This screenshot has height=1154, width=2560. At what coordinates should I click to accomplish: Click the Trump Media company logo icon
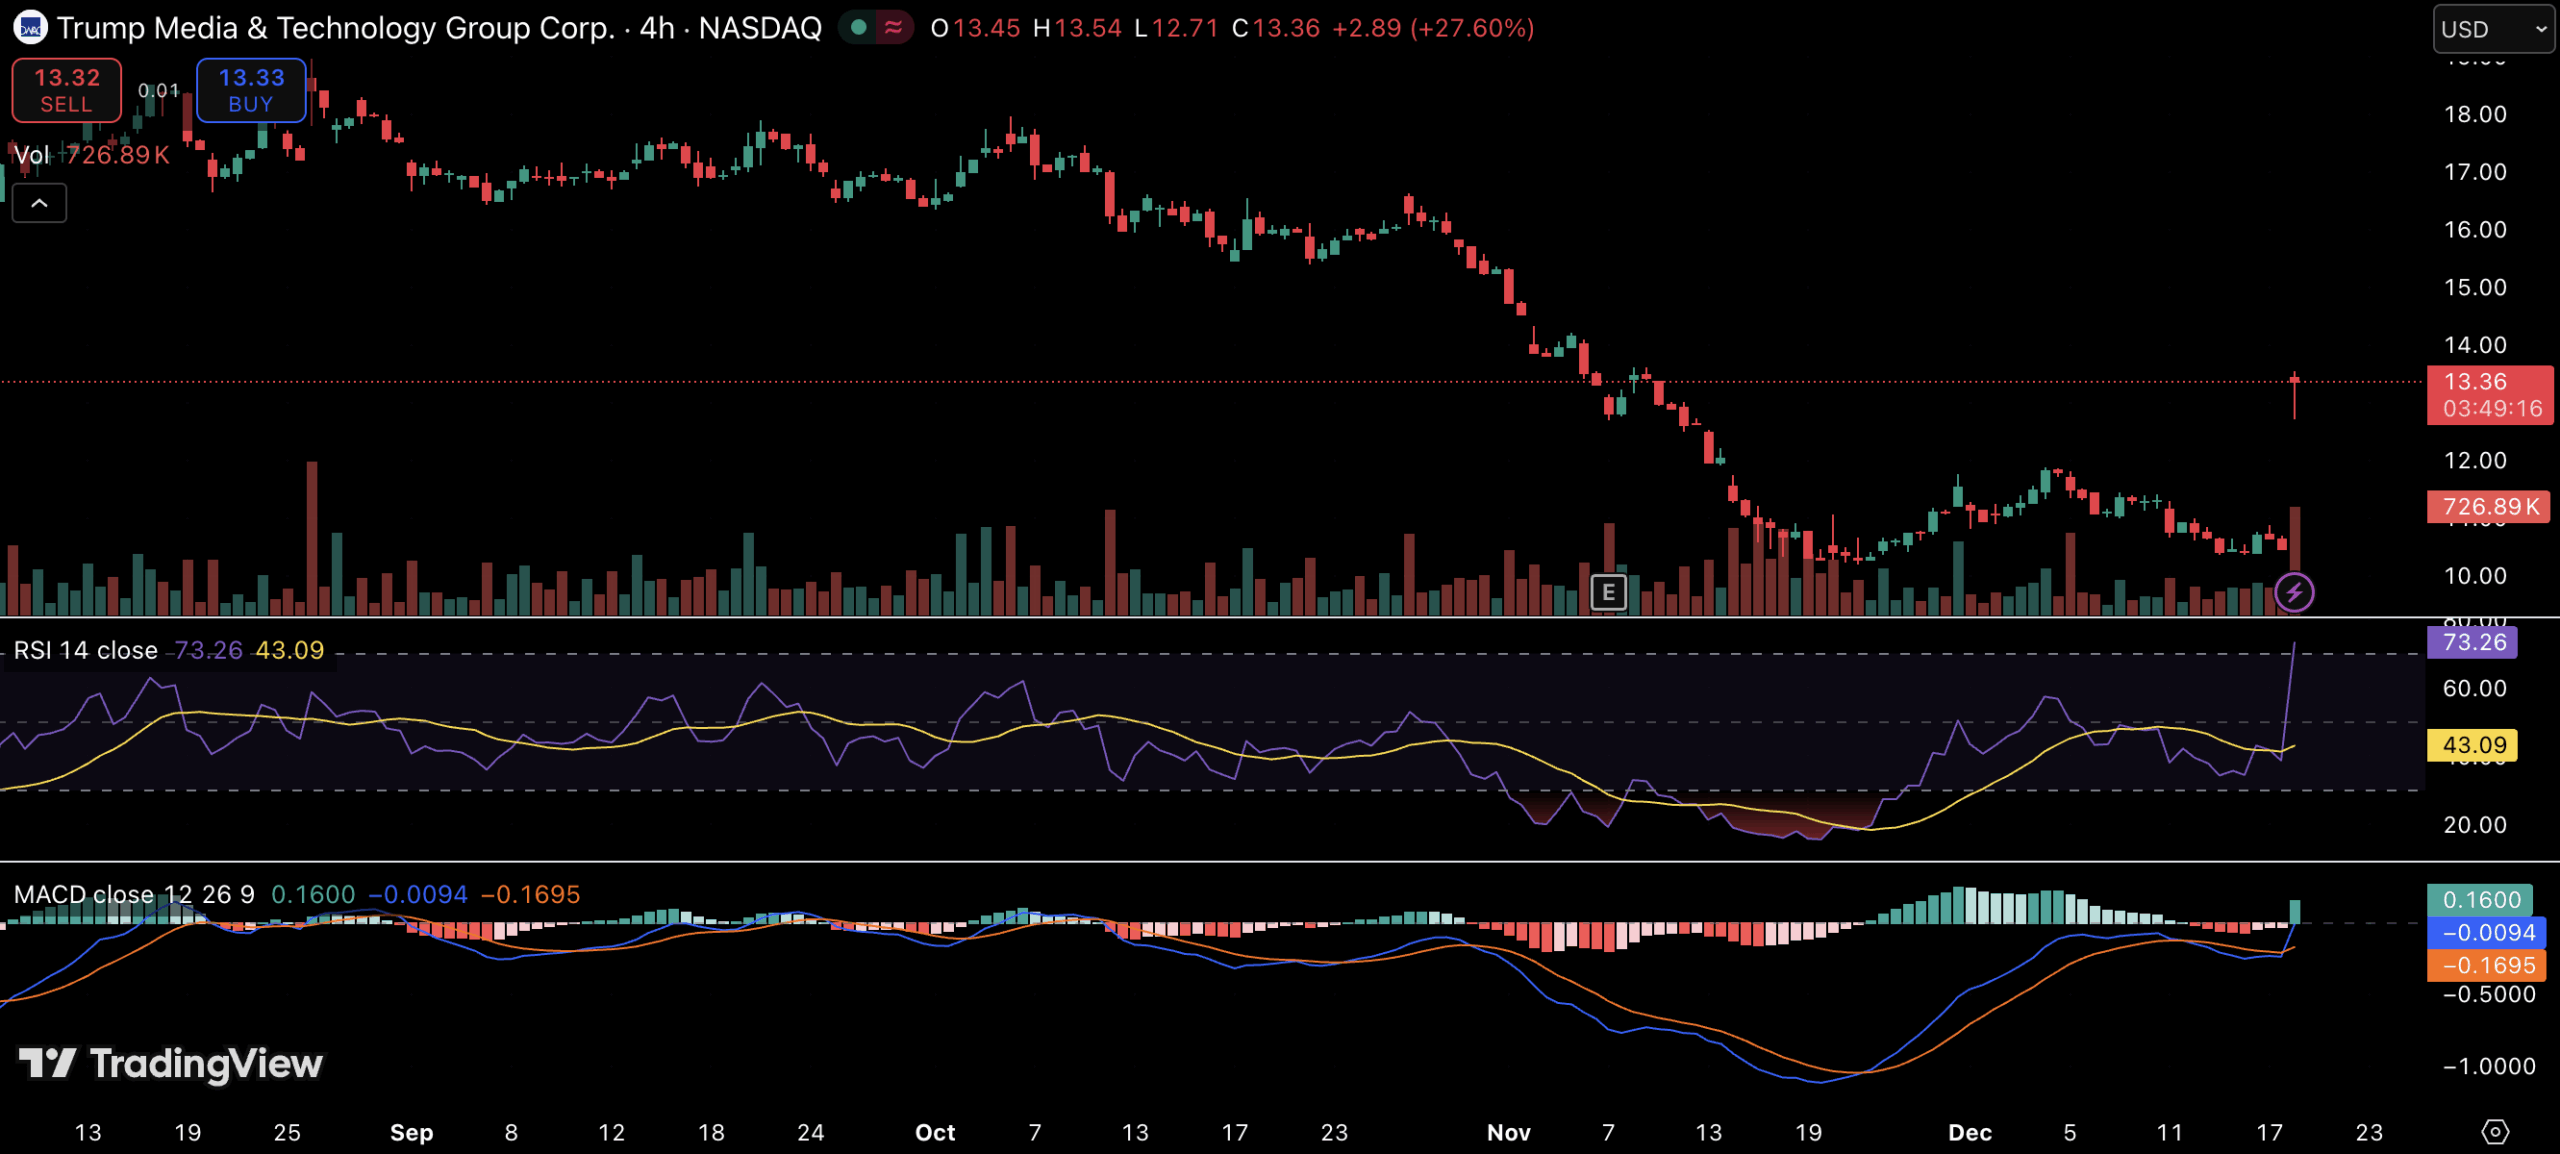point(30,28)
